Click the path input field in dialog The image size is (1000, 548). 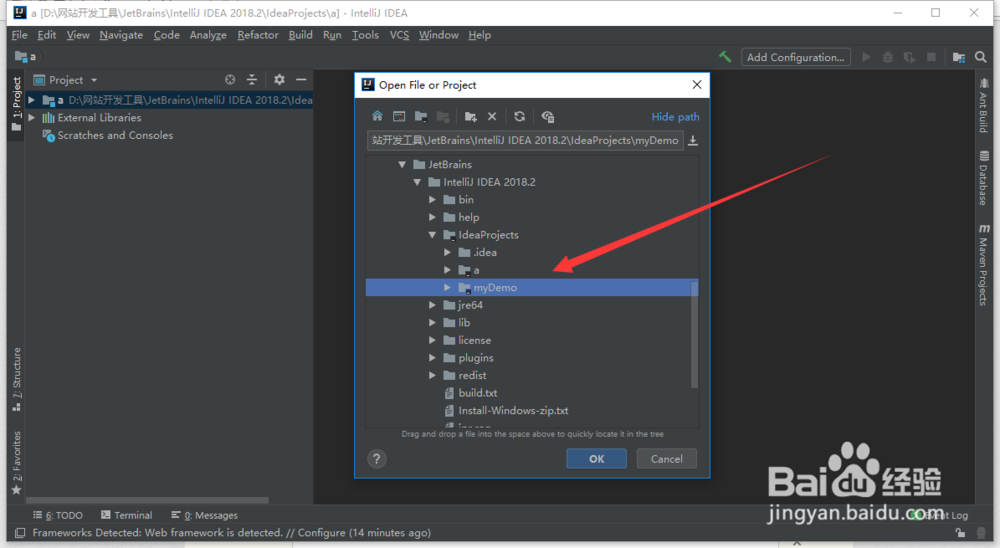click(525, 140)
